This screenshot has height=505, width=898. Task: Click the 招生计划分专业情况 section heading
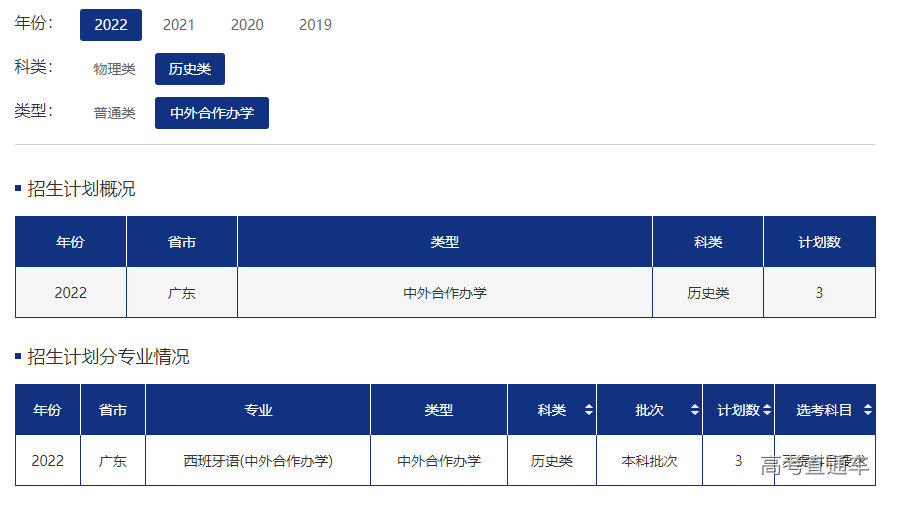click(108, 357)
